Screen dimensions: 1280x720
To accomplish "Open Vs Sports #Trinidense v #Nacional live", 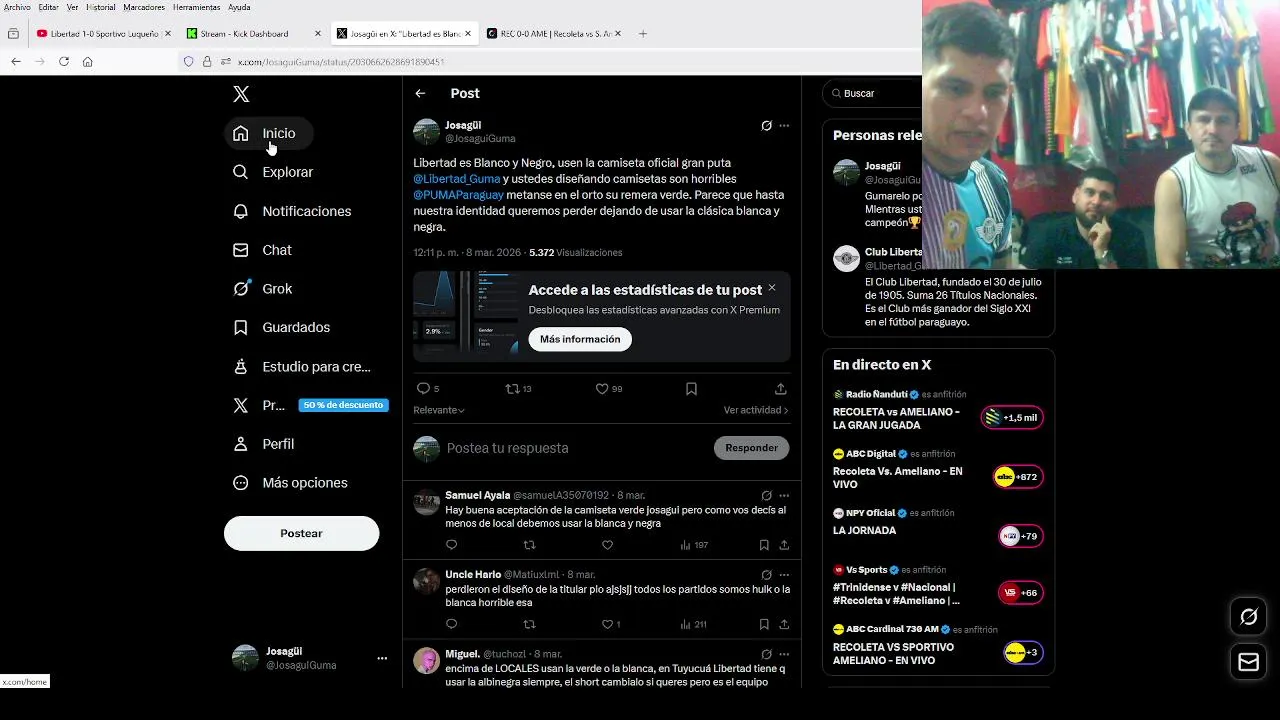I will (938, 587).
